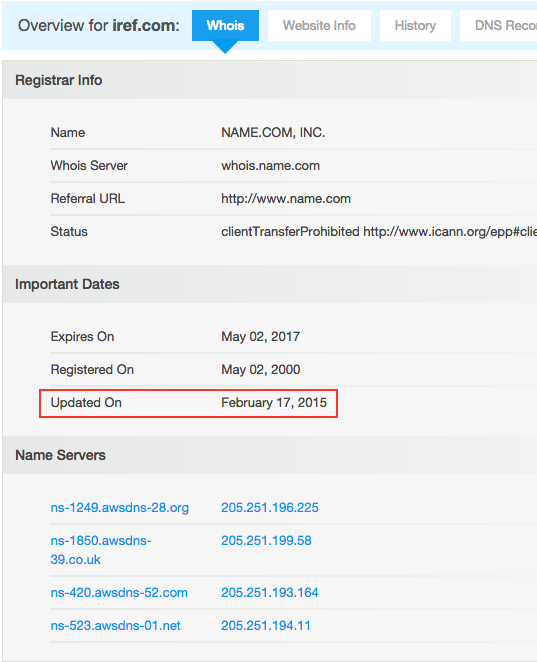Open the ns-1850.awsdns-39.co.uk link

(x=101, y=550)
